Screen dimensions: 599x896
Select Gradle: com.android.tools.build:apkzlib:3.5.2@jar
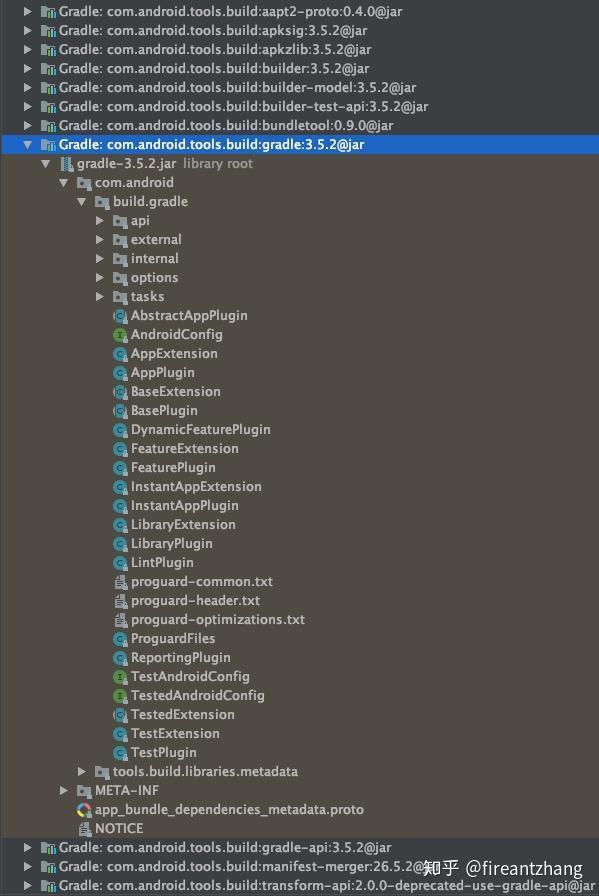[300, 50]
